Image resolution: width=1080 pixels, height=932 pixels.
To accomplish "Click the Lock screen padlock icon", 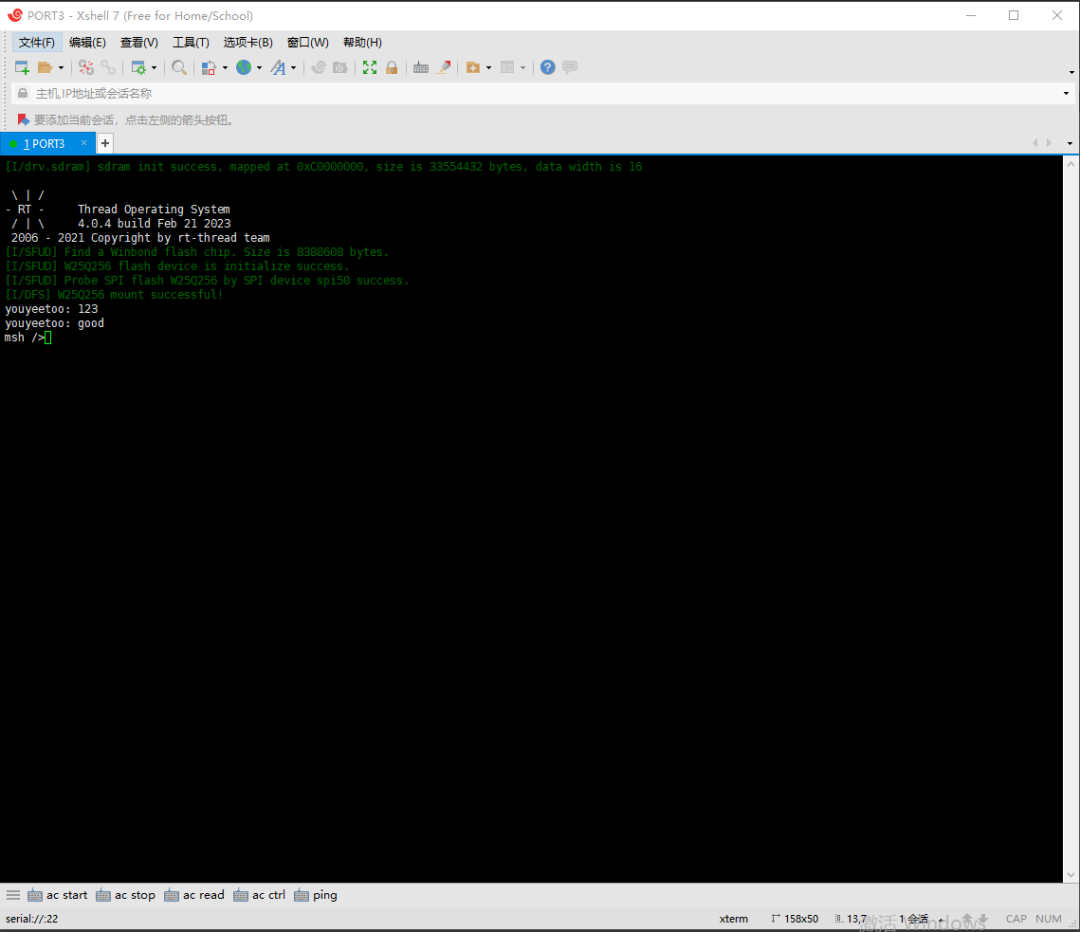I will coord(392,68).
